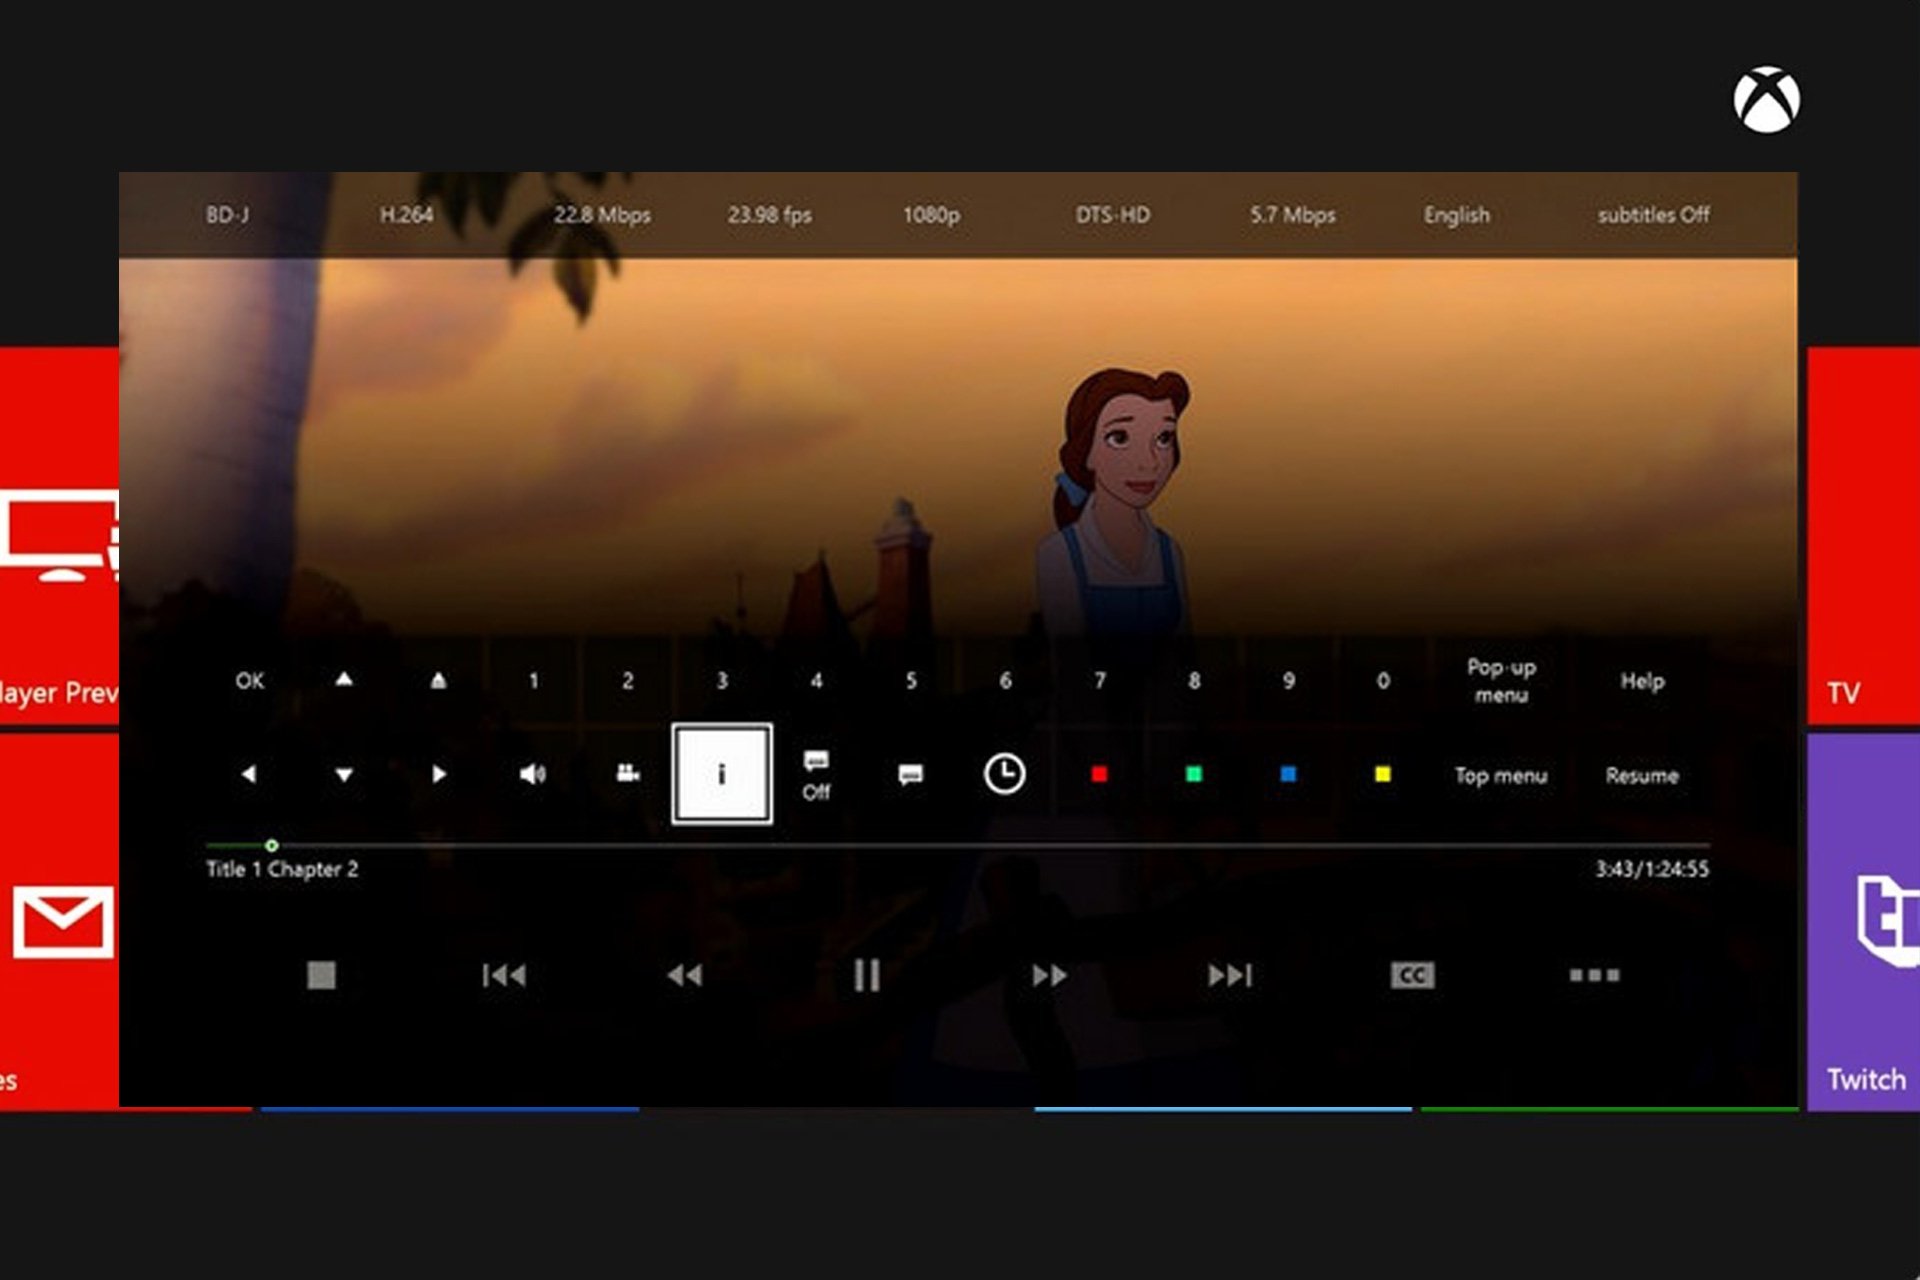Viewport: 1920px width, 1280px height.
Task: Select the yellow color button
Action: (x=1382, y=774)
